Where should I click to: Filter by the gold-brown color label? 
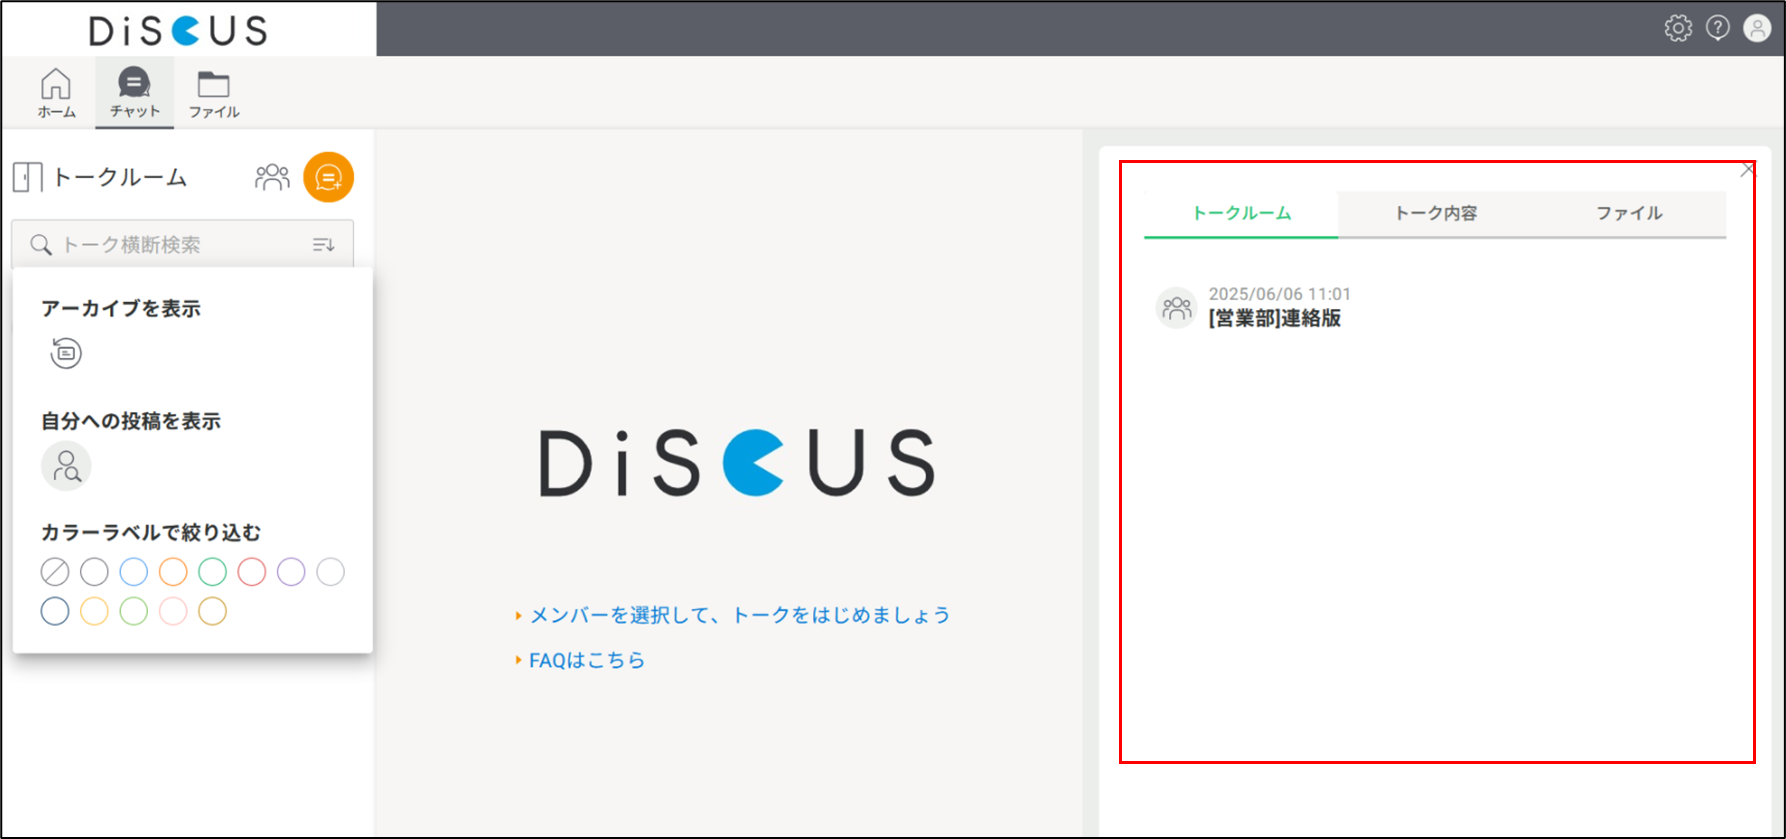coord(212,611)
